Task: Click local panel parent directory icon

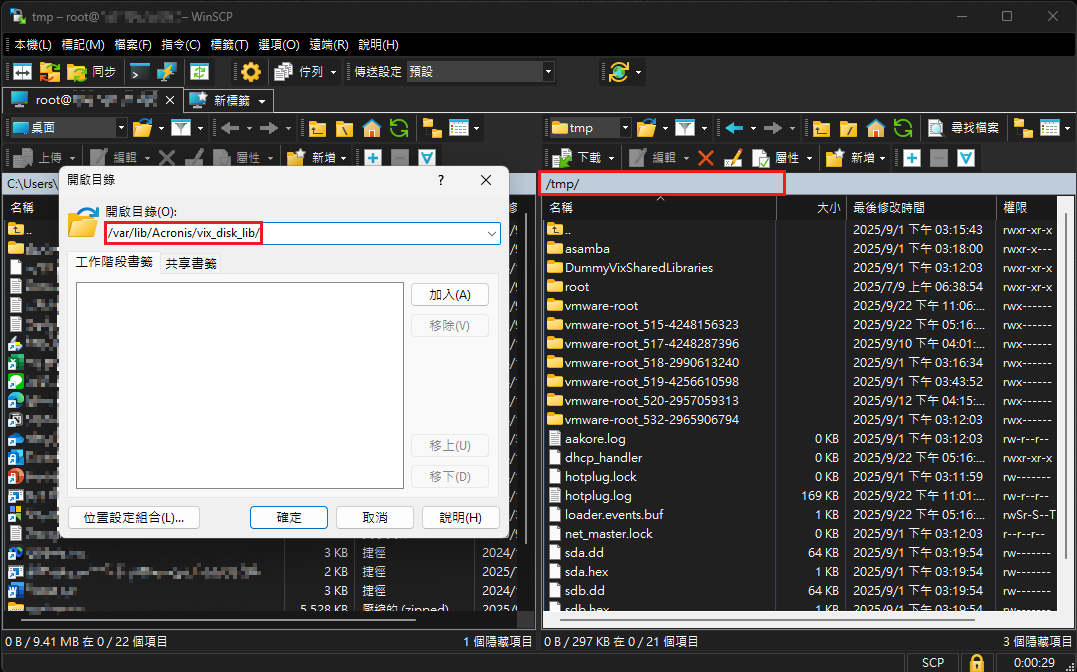Action: pos(317,128)
